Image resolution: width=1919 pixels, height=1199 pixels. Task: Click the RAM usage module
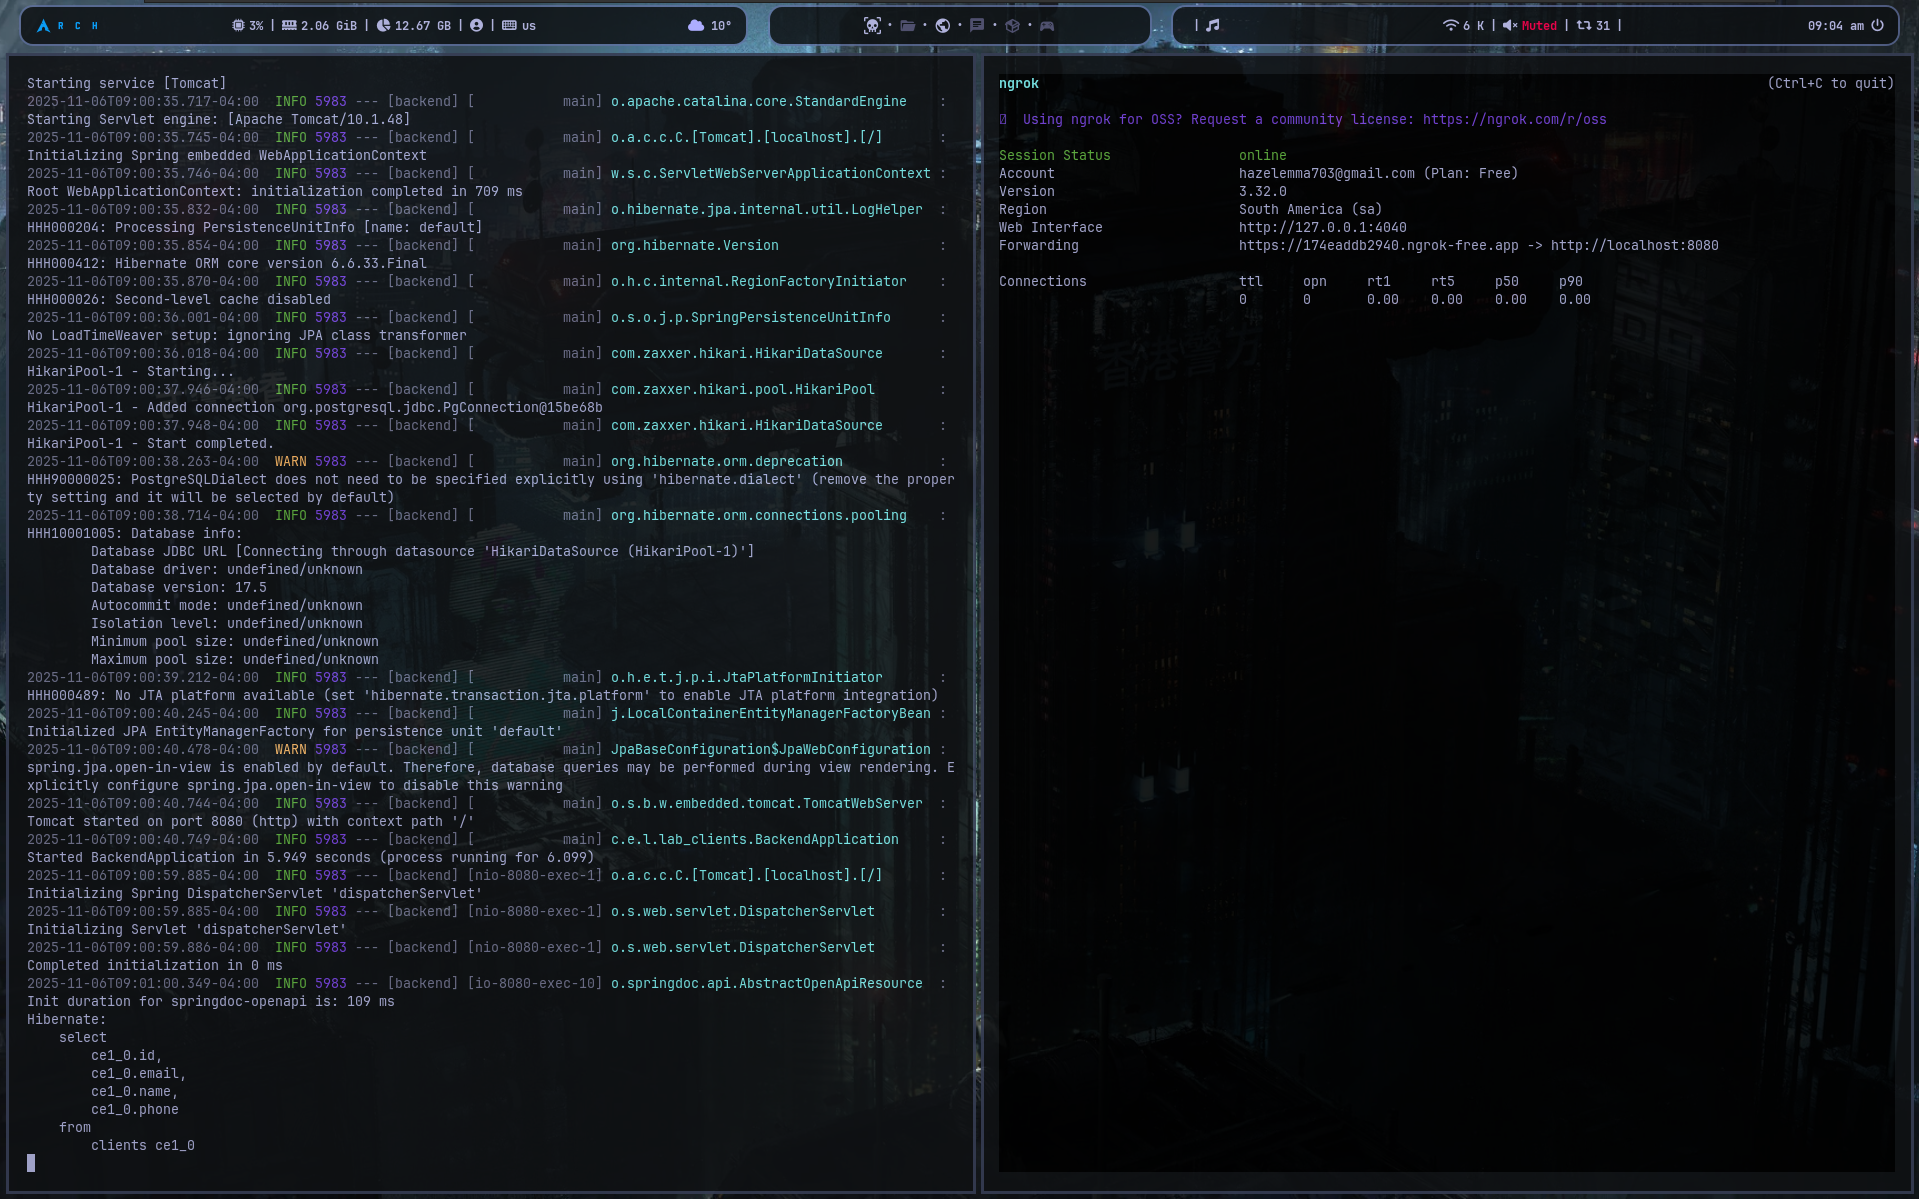tap(319, 26)
